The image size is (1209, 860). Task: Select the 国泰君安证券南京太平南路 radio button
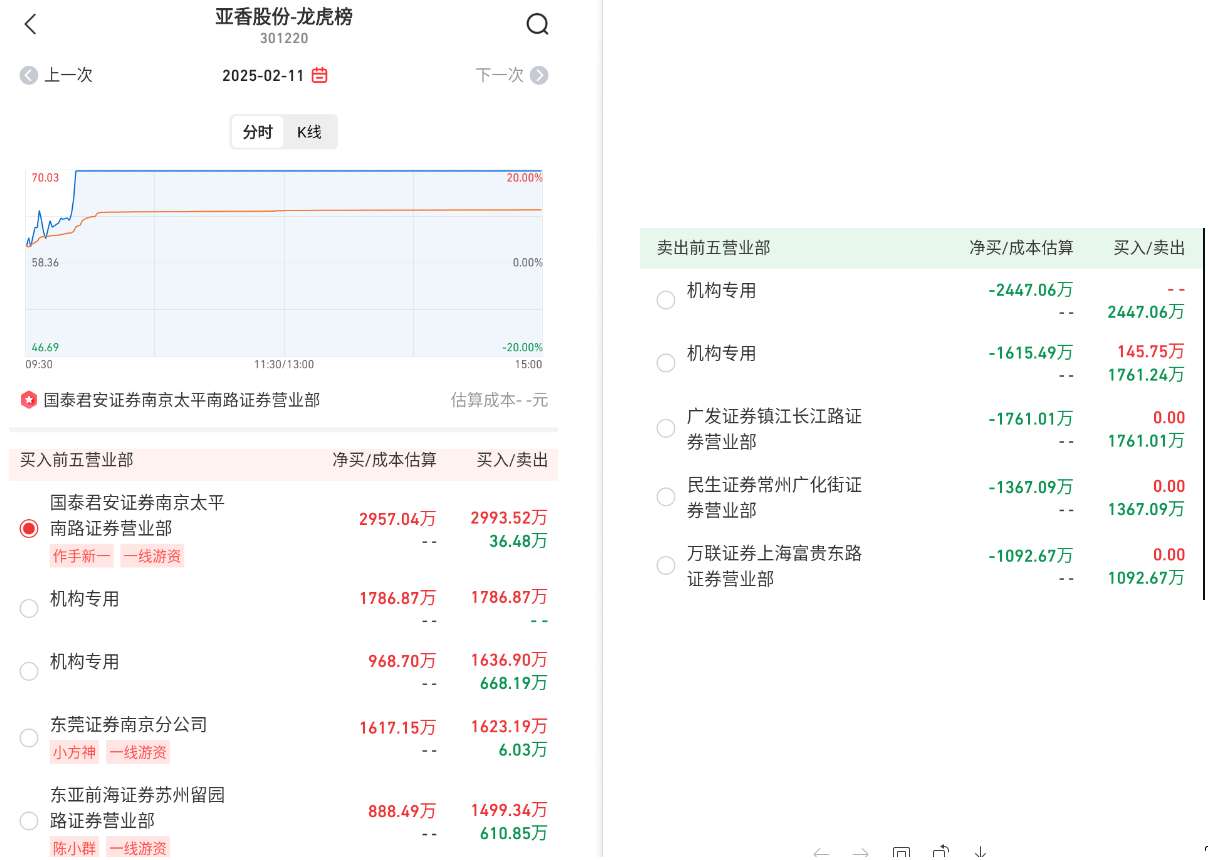coord(29,528)
